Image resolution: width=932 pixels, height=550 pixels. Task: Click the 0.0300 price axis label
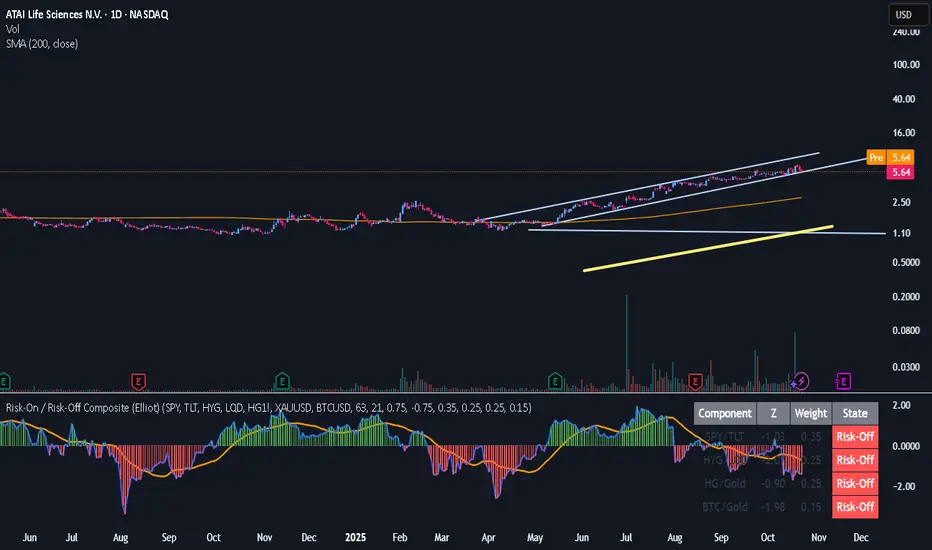coord(906,367)
